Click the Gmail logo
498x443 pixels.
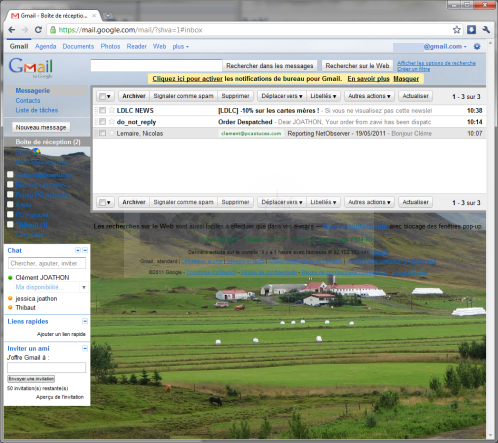[x=31, y=68]
